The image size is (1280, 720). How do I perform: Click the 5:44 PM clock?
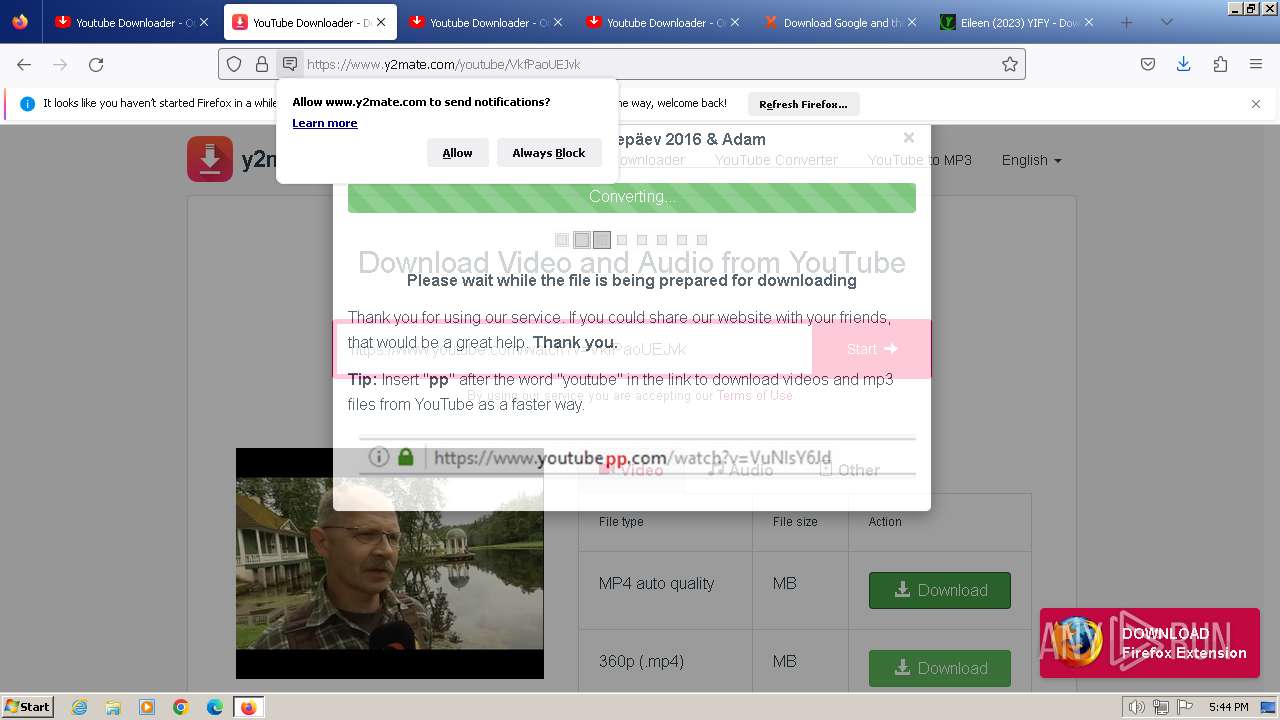pos(1228,707)
